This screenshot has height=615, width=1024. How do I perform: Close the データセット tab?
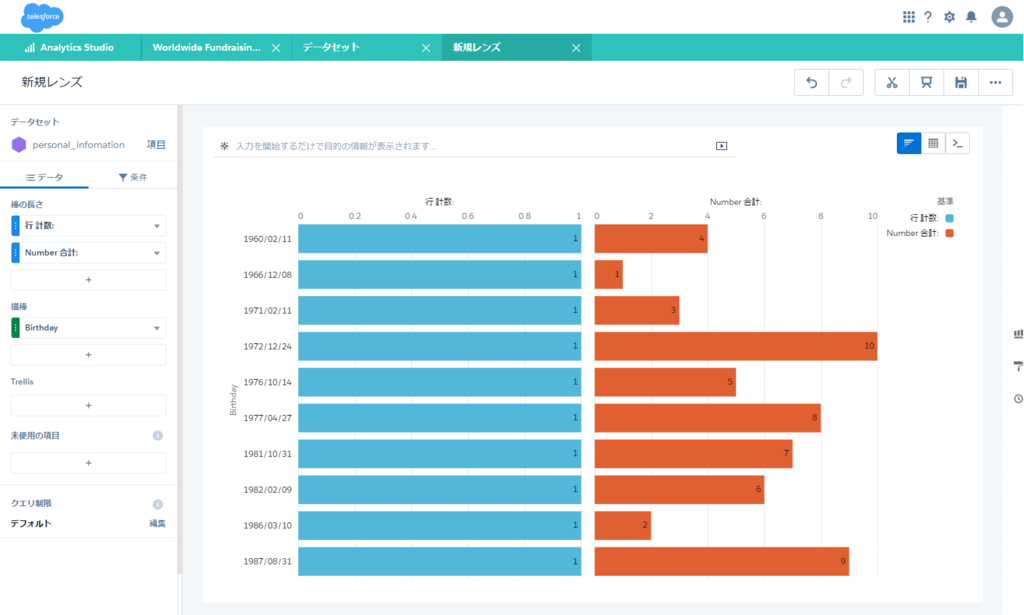click(426, 48)
